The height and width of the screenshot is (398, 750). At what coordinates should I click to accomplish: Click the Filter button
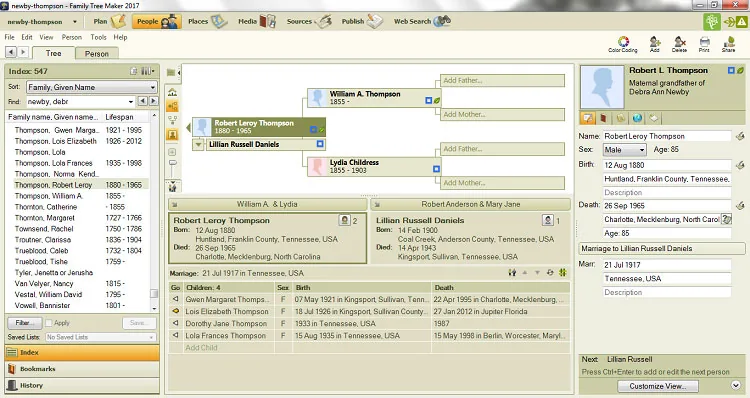tap(24, 323)
